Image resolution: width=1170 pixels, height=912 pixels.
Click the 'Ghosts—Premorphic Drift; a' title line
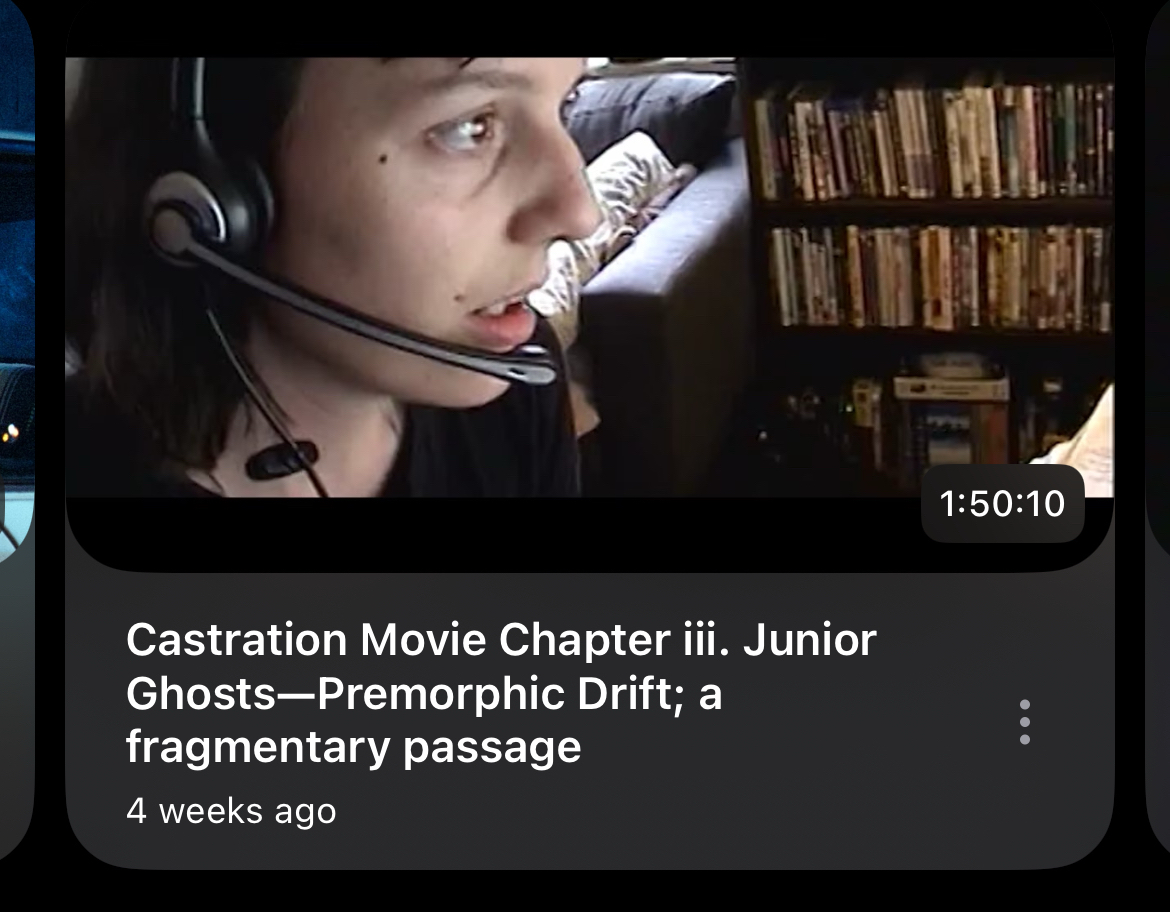pos(424,694)
